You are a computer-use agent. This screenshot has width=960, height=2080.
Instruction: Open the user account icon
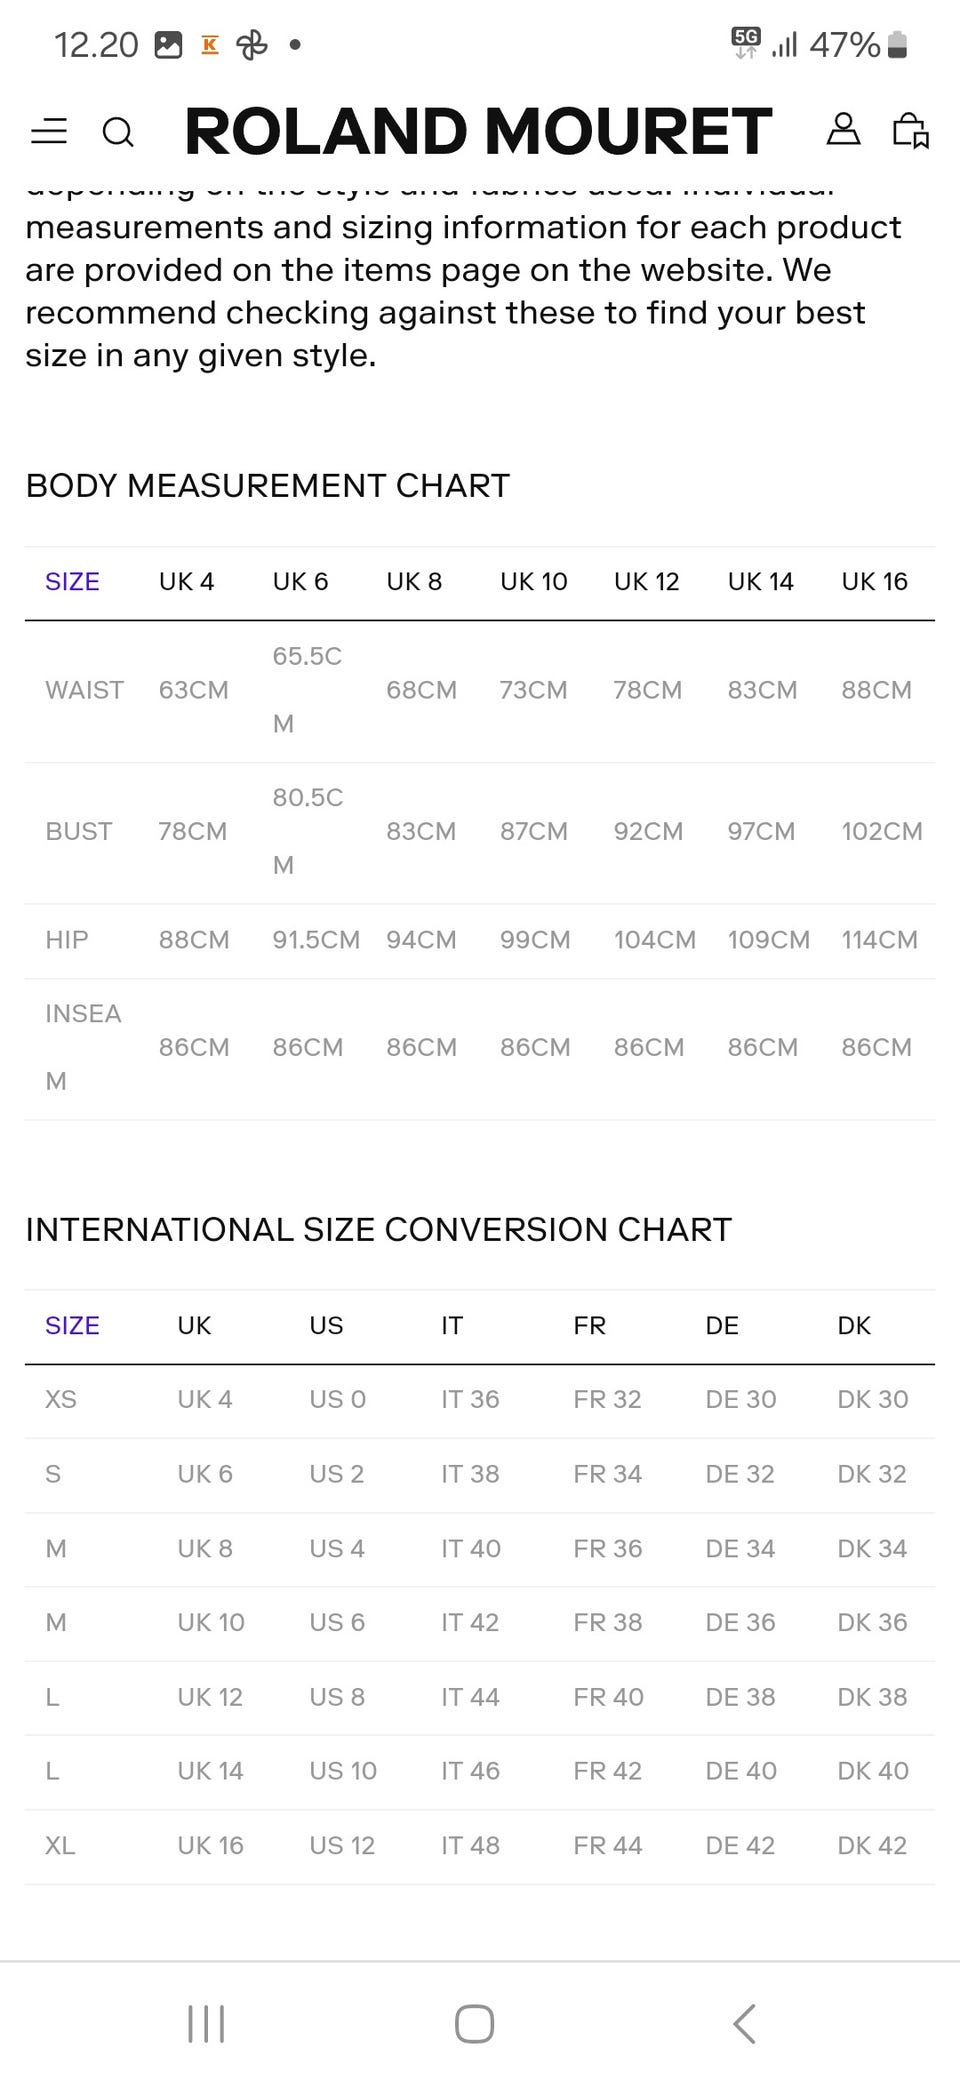click(843, 130)
